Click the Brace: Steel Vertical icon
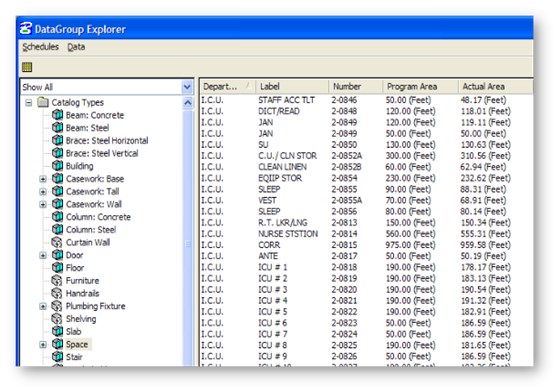This screenshot has width=560, height=392. pyautogui.click(x=57, y=153)
